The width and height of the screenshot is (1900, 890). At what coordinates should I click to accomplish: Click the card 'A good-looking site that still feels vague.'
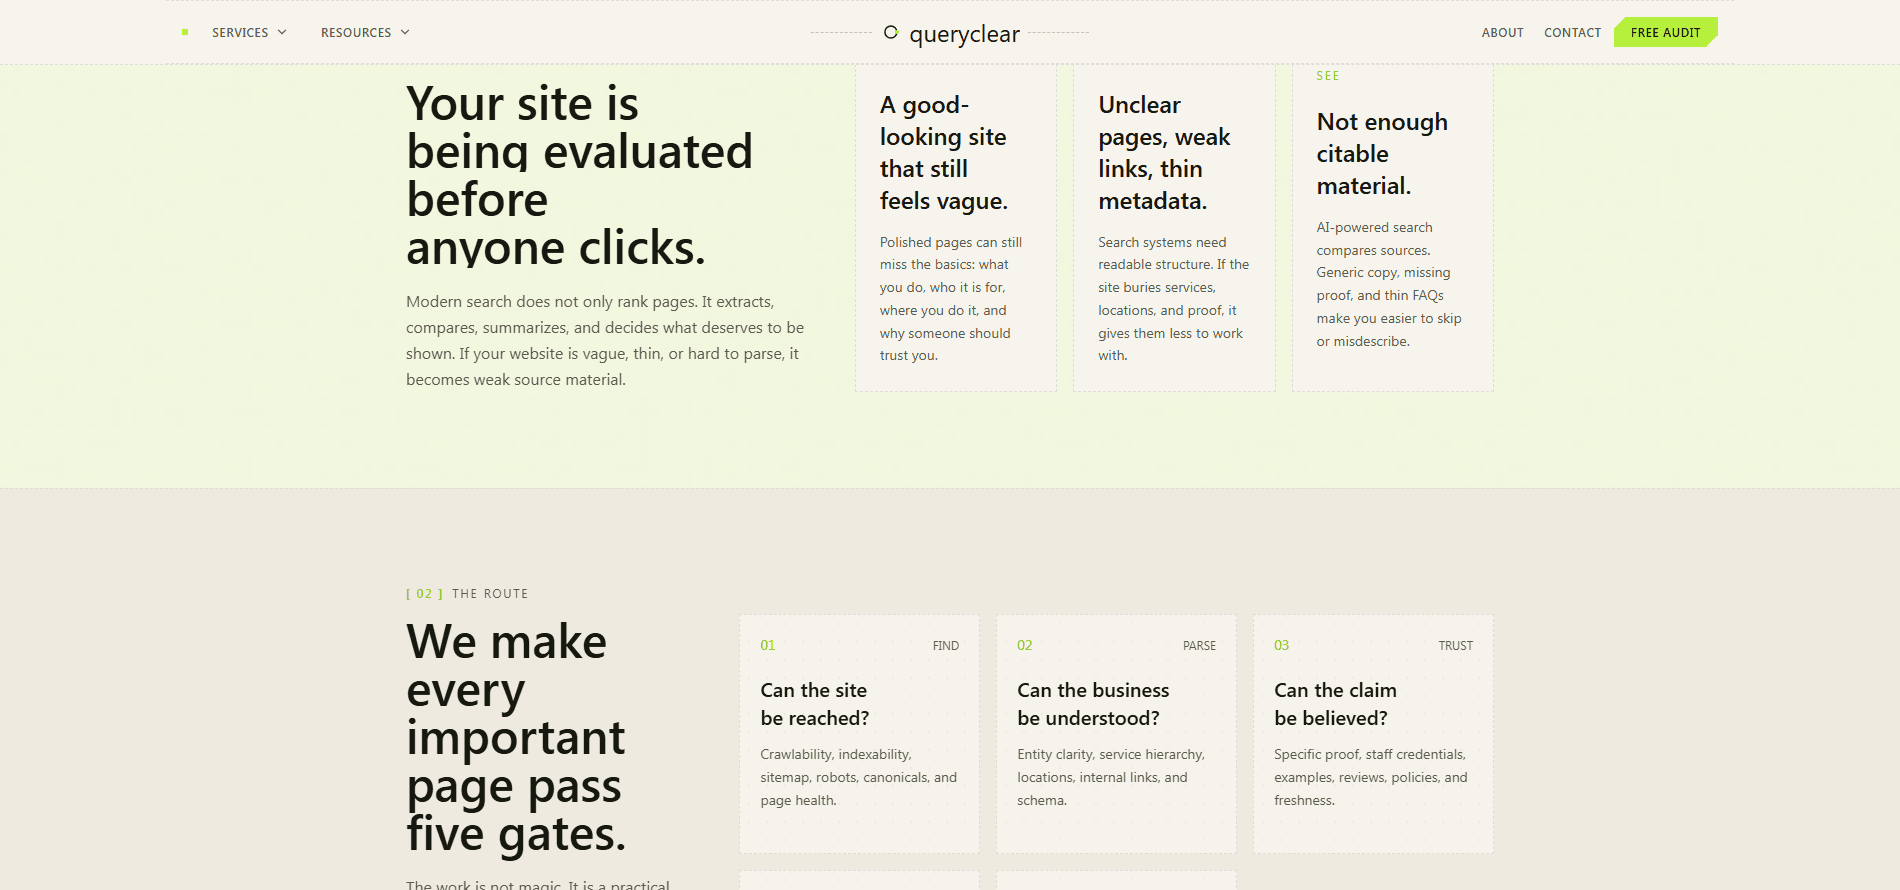(x=956, y=228)
